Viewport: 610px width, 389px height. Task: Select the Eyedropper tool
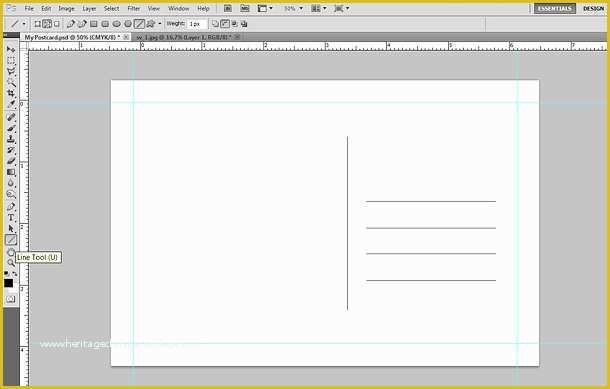[x=11, y=104]
